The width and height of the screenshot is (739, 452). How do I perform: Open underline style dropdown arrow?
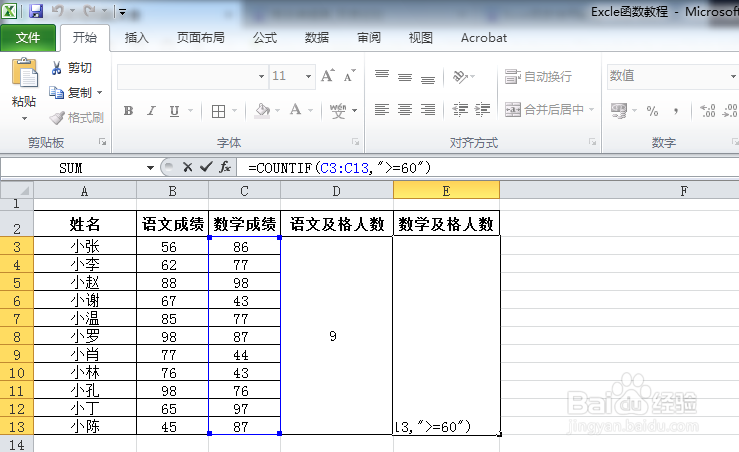point(190,111)
